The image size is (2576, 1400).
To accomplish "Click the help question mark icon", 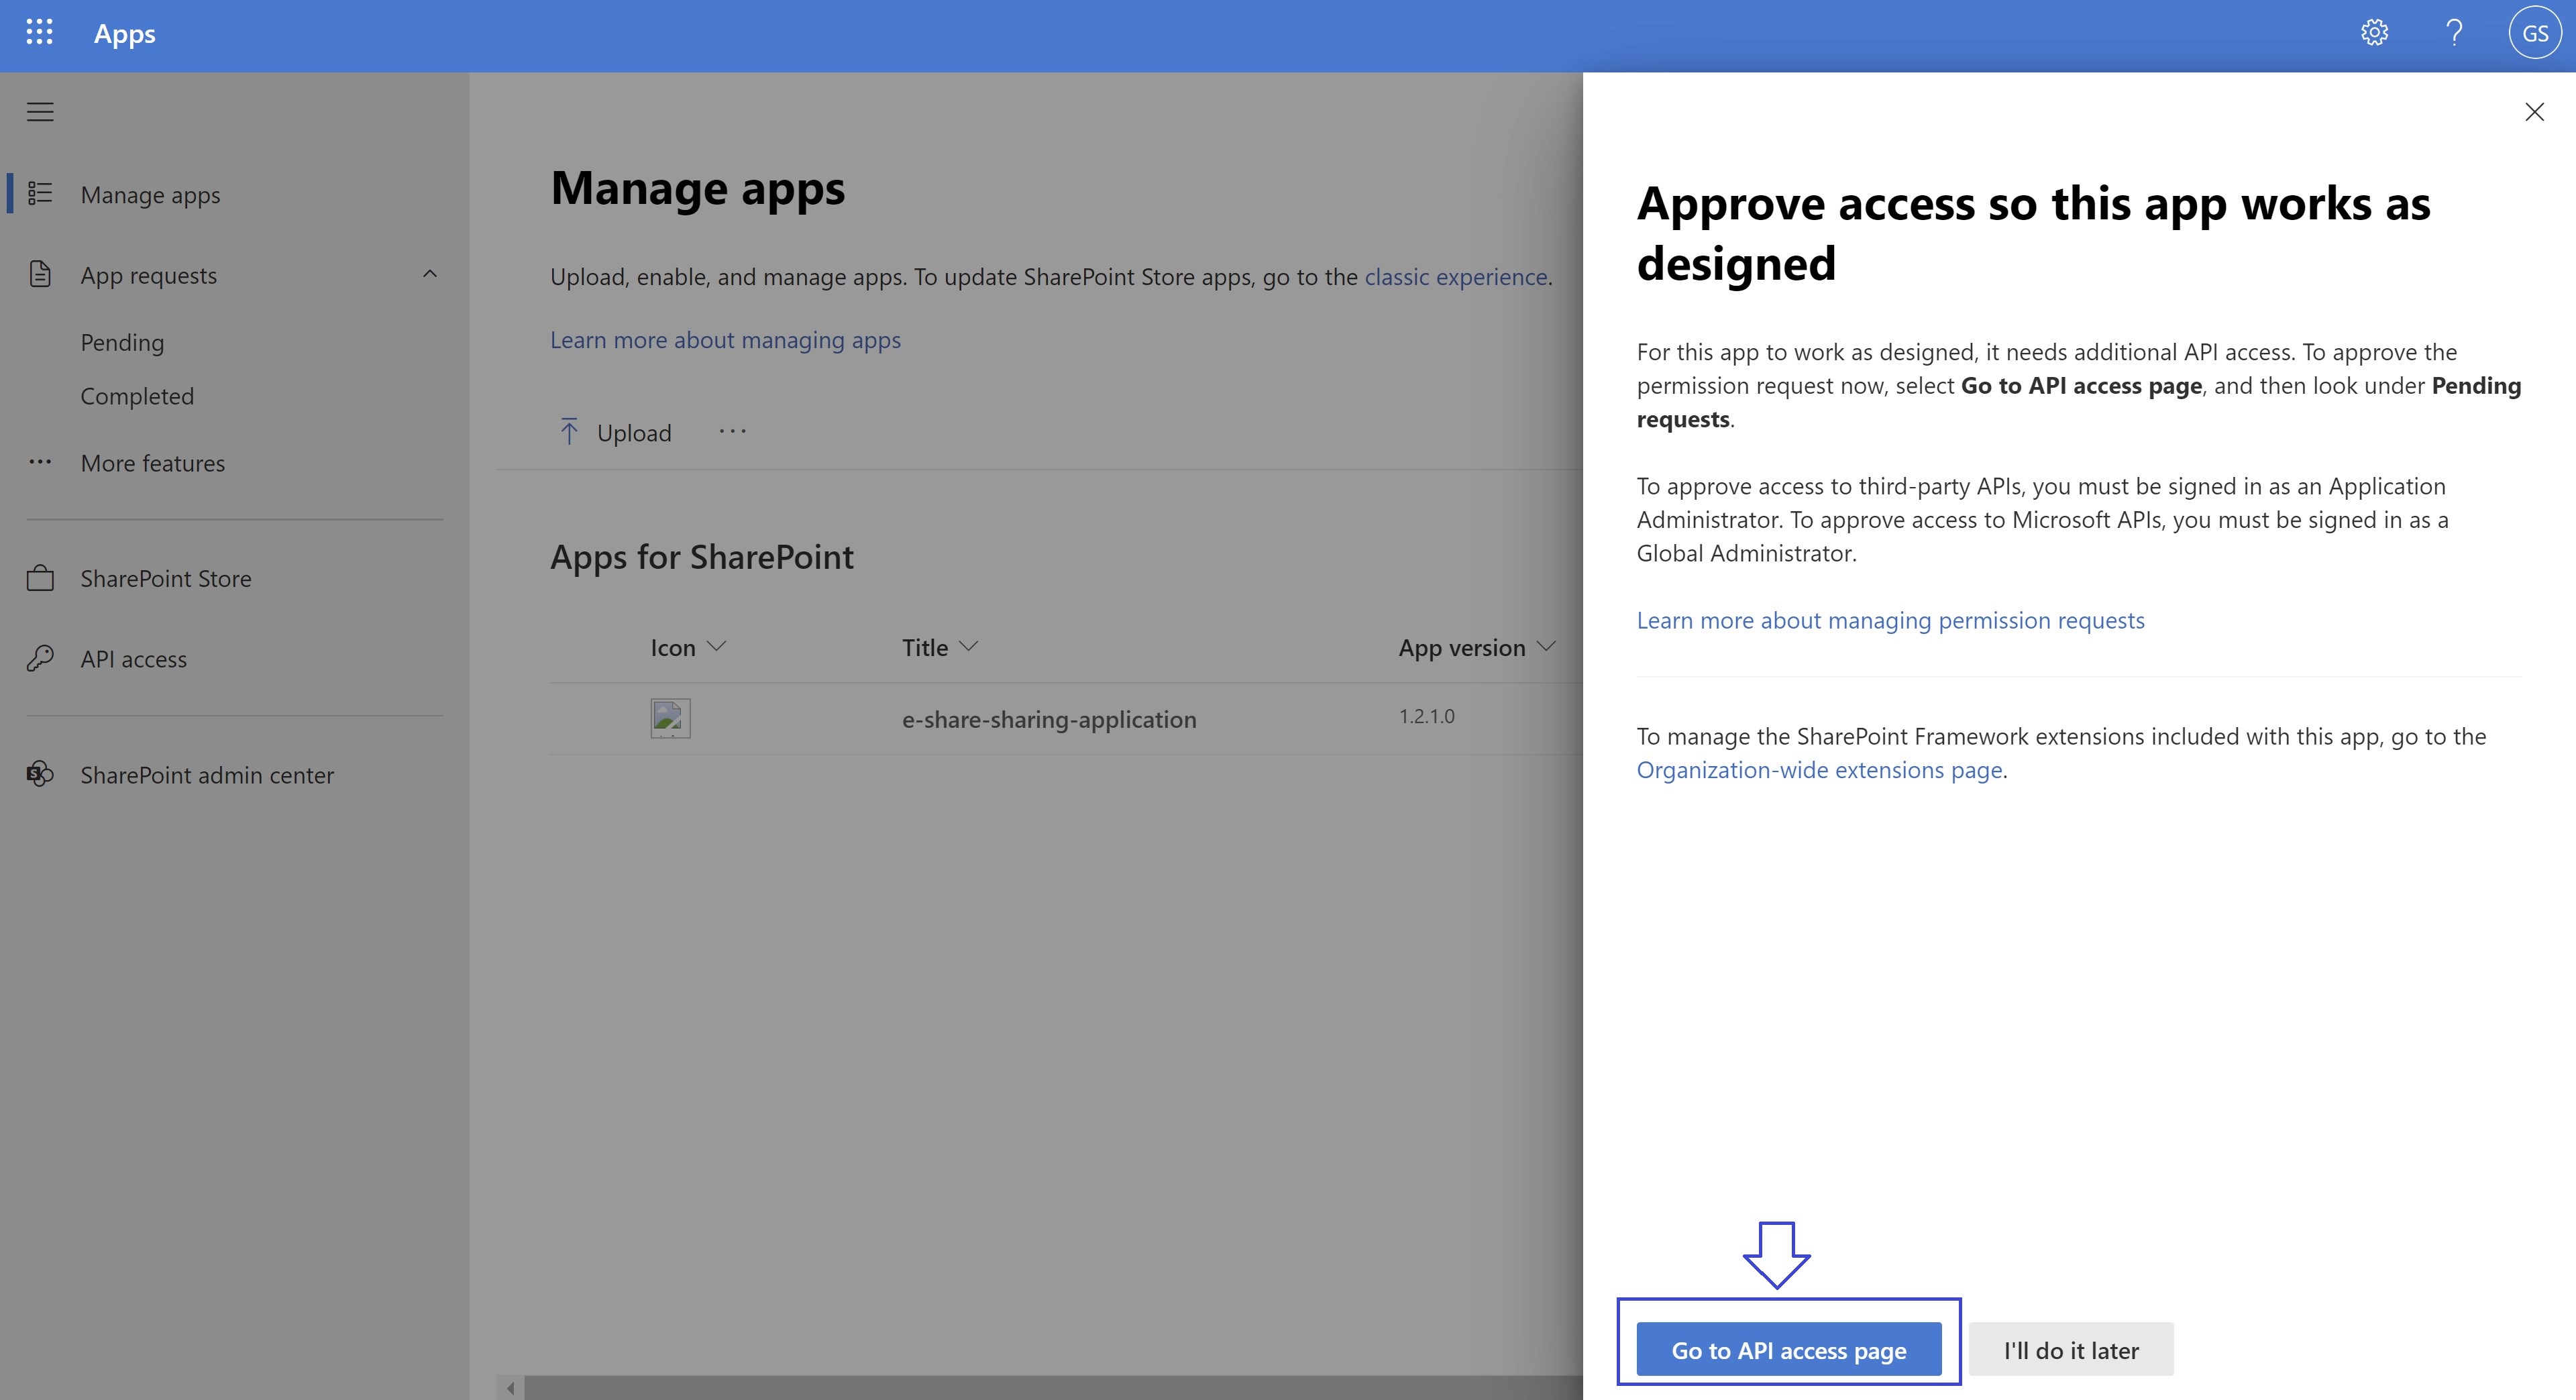I will (2454, 33).
